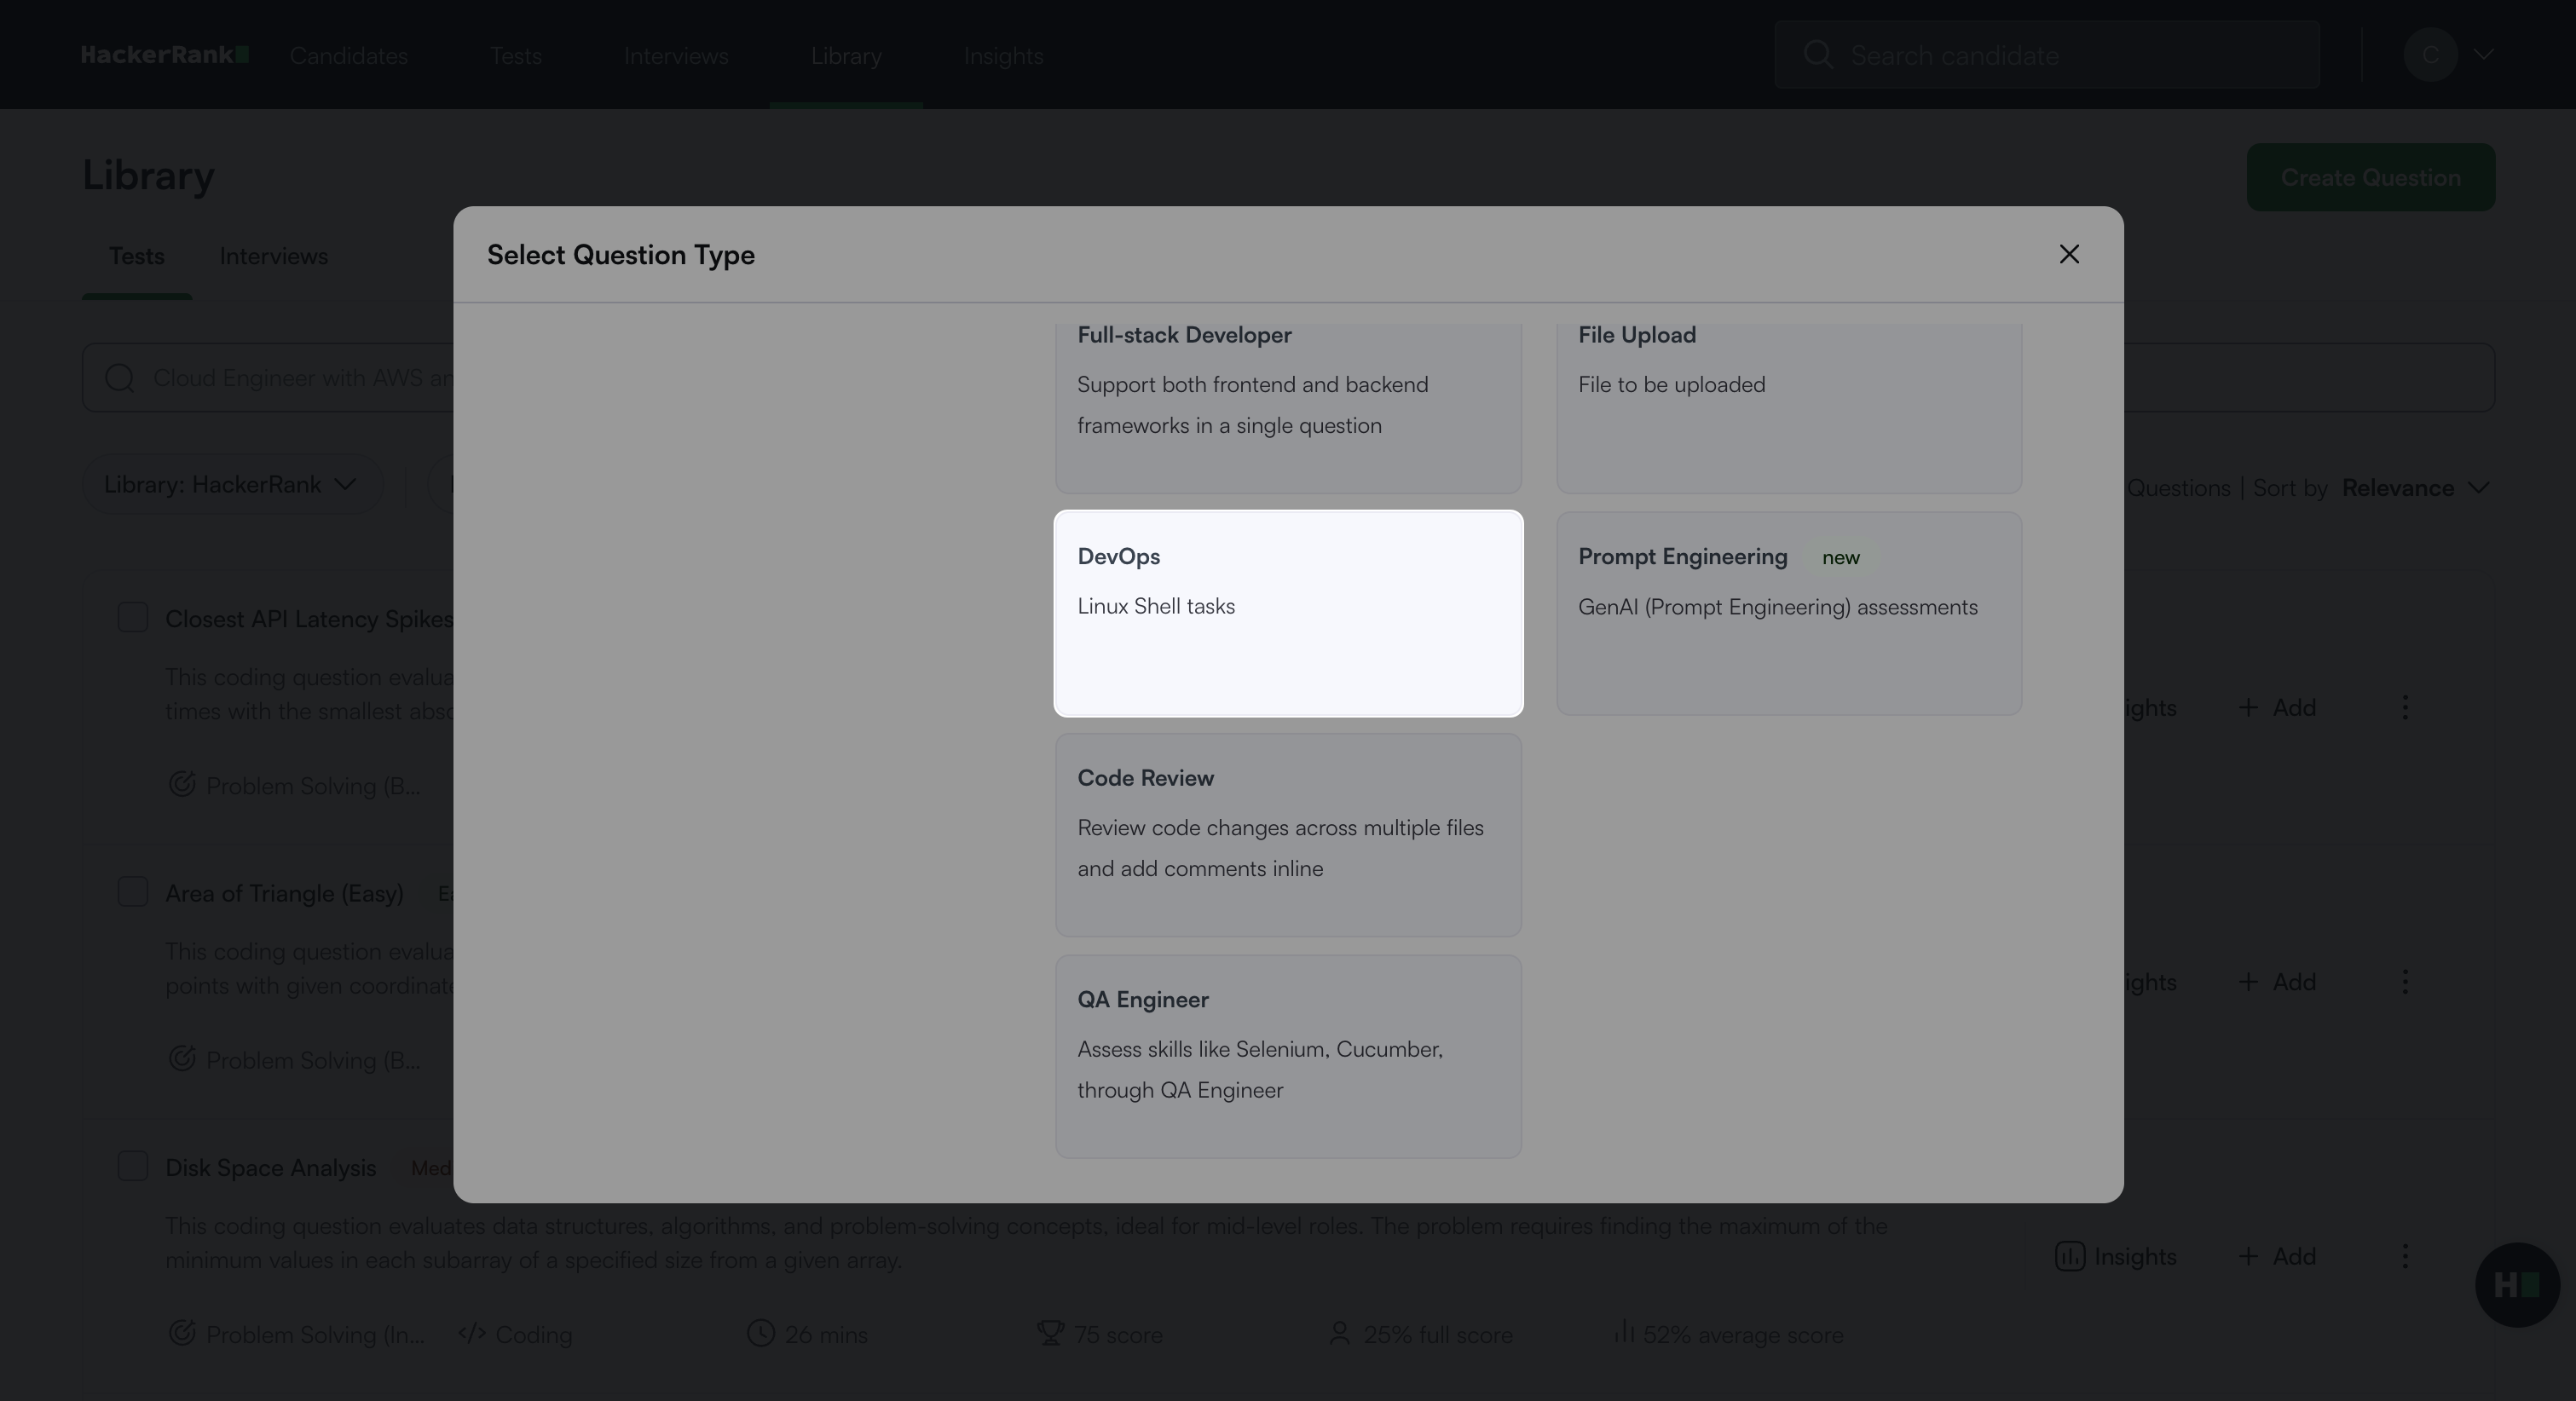
Task: Select the QA Engineer question type
Action: (1288, 1056)
